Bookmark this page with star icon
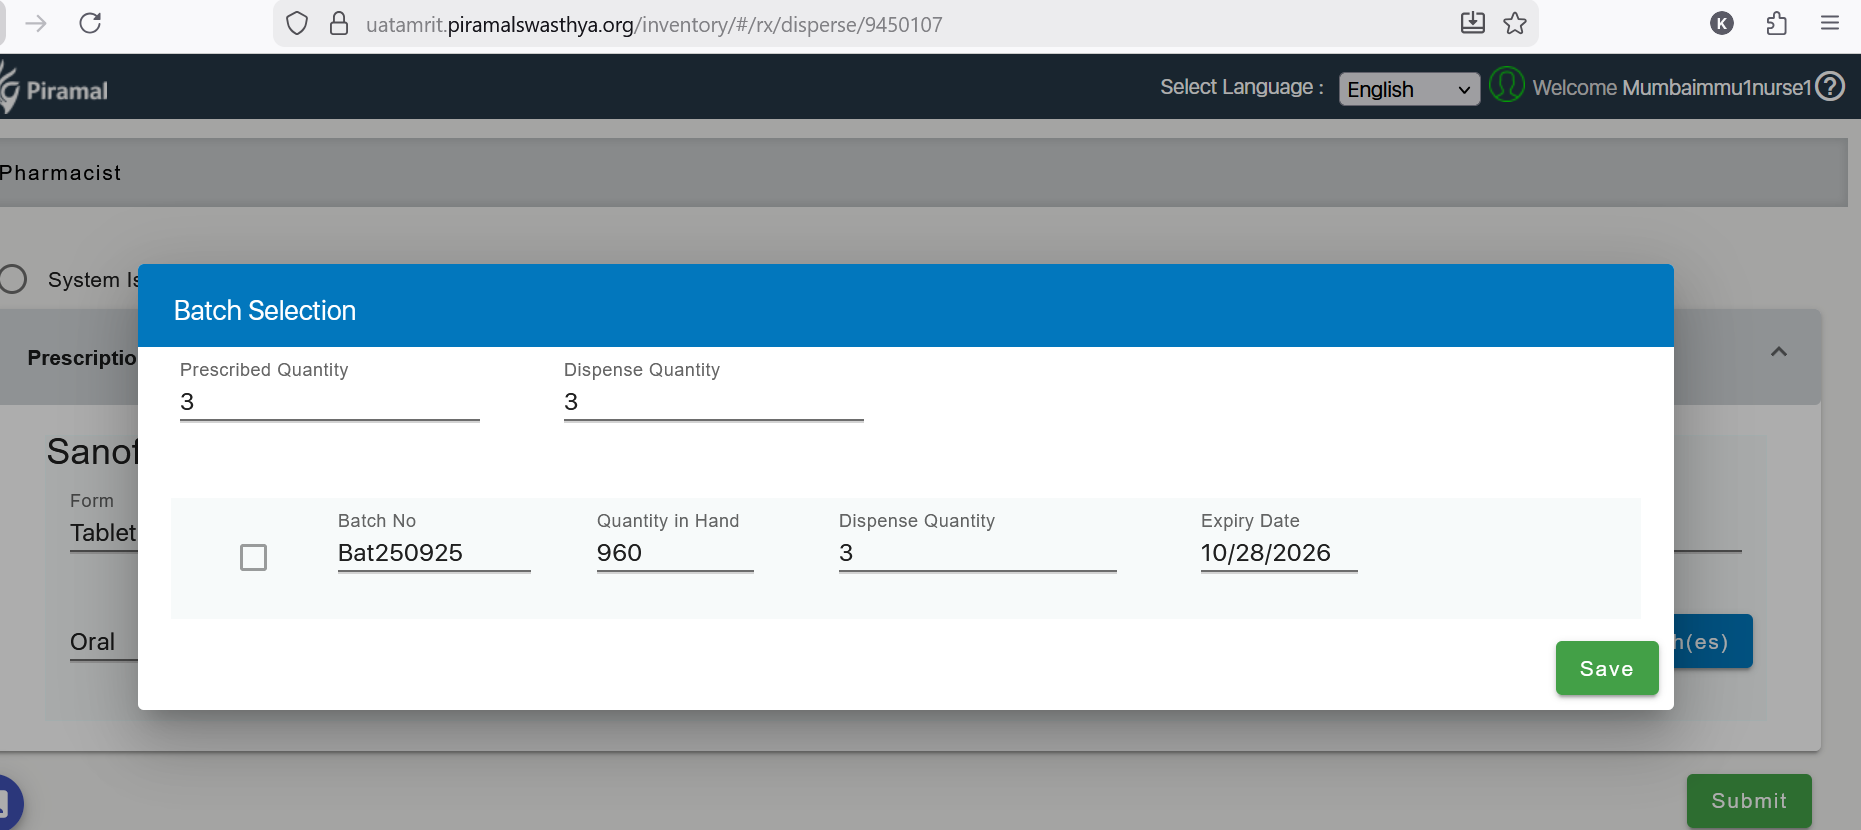The width and height of the screenshot is (1861, 830). pyautogui.click(x=1515, y=23)
